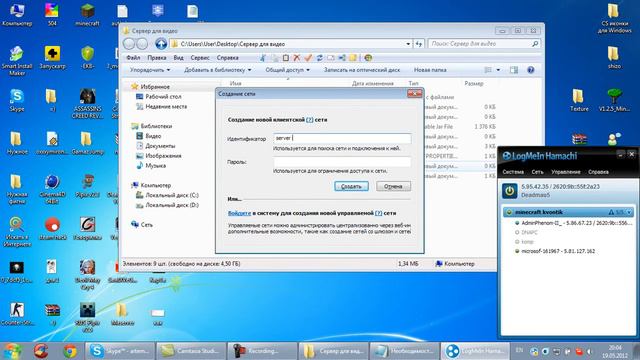Open the Общий доступ dropdown

(287, 70)
